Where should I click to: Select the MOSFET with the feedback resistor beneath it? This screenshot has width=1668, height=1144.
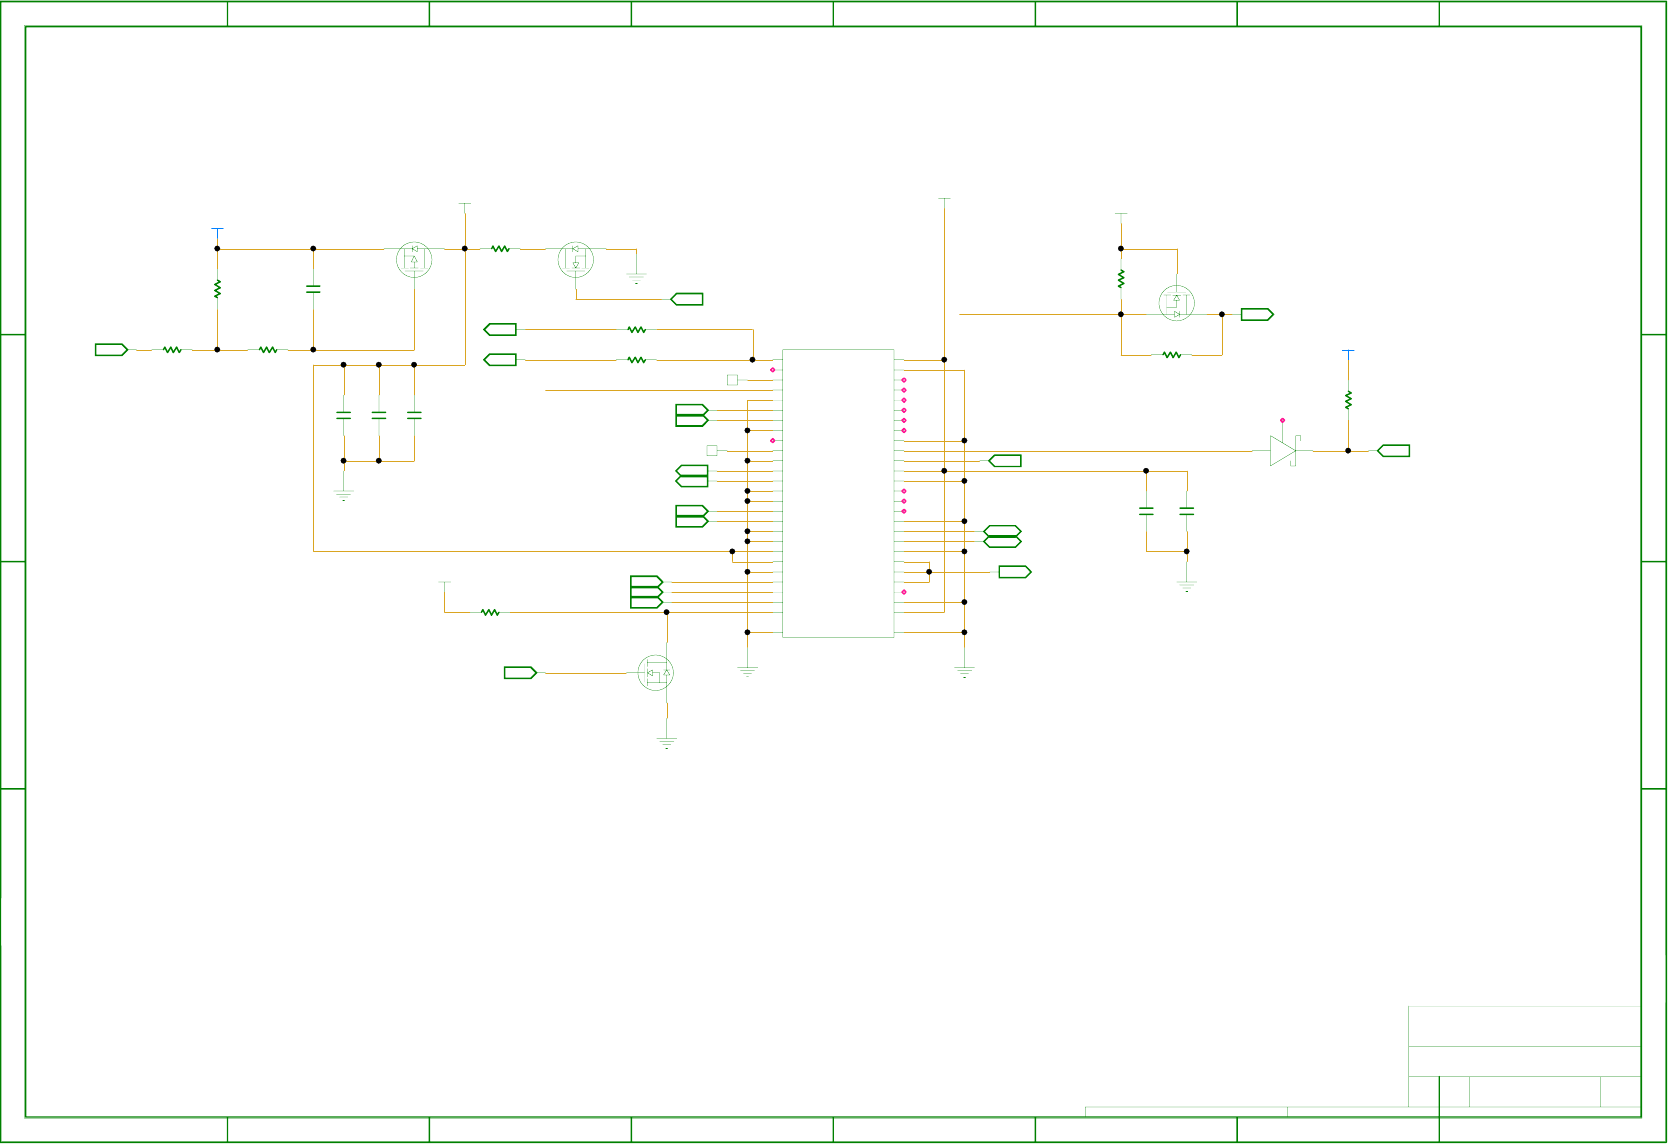click(1176, 303)
